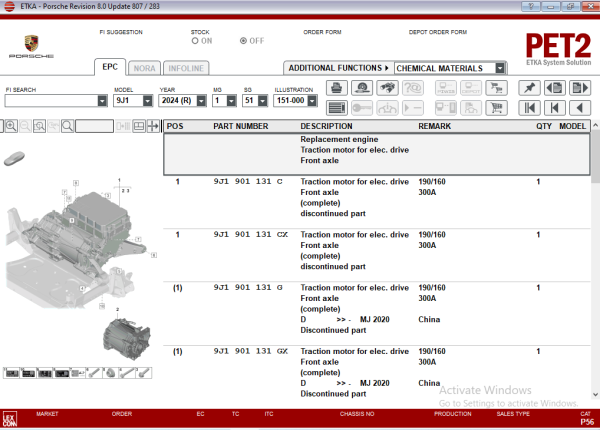
Task: Jump to first record double-bar arrow
Action: pyautogui.click(x=529, y=108)
